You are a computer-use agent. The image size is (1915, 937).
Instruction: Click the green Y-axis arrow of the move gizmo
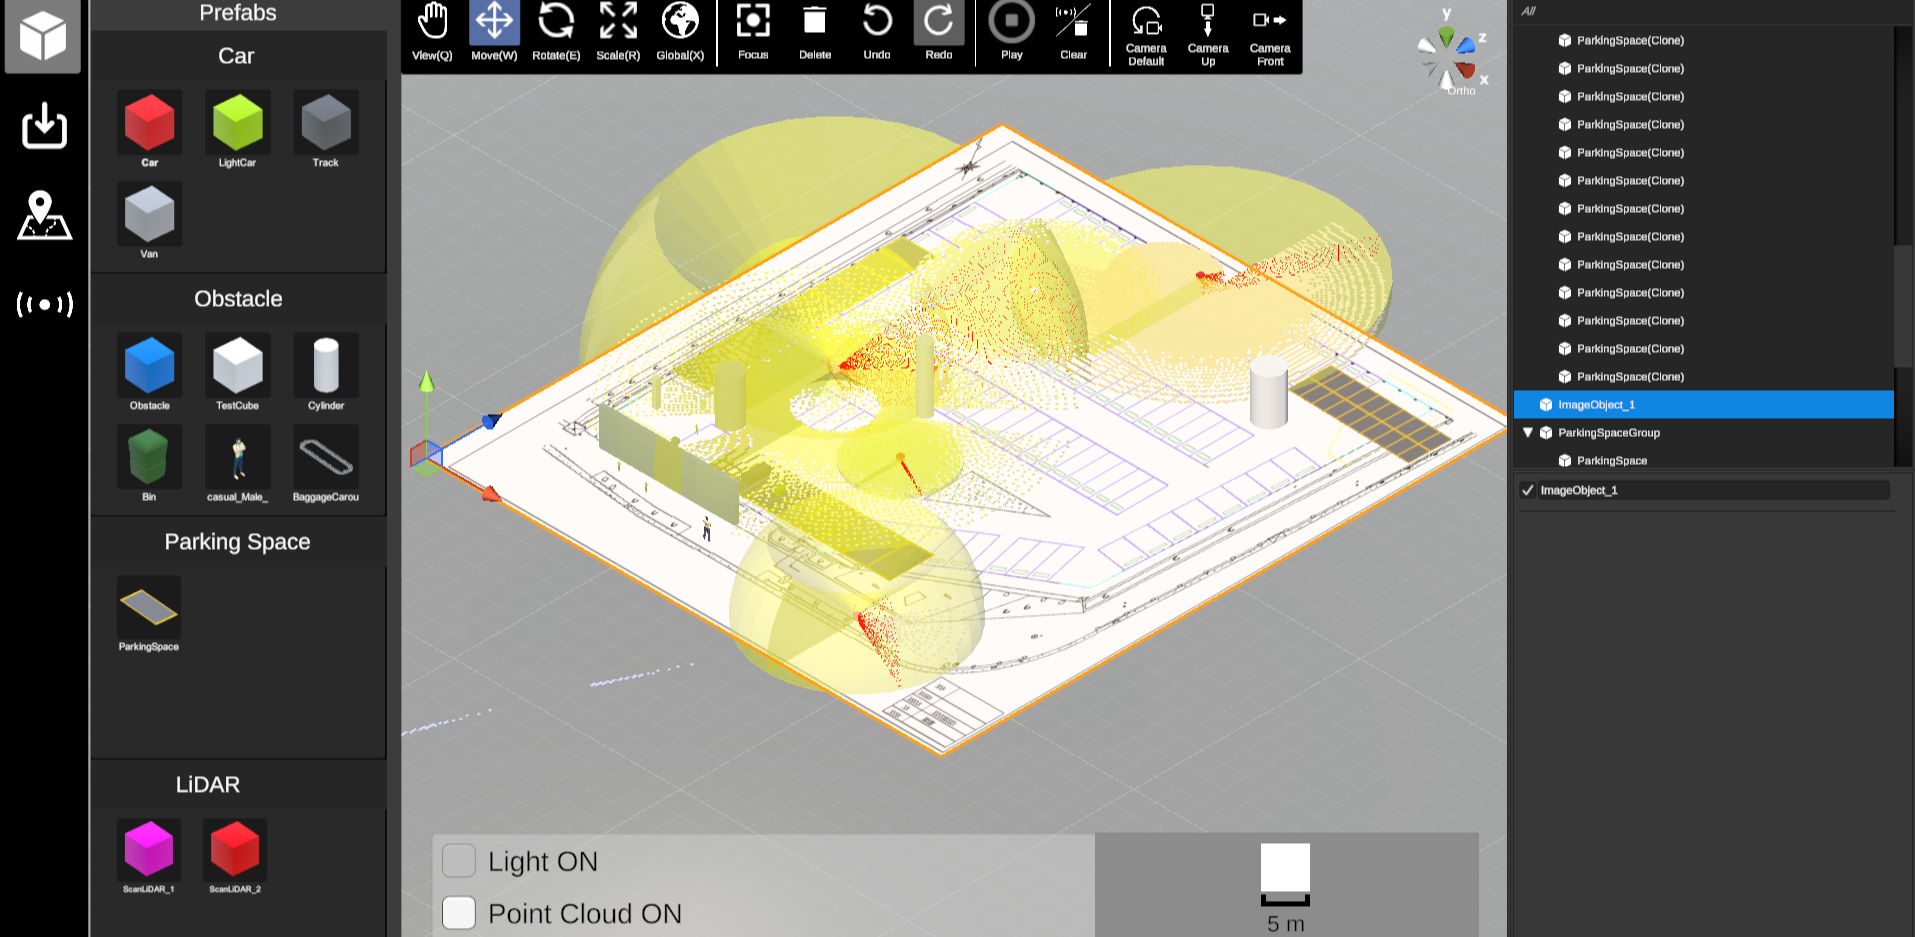tap(427, 381)
